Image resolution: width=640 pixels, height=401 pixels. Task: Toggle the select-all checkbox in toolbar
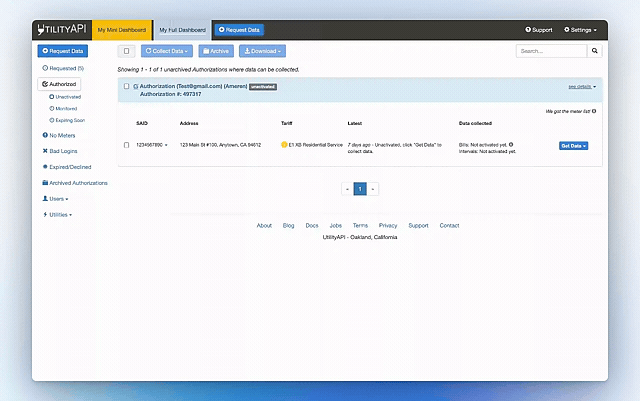point(126,50)
